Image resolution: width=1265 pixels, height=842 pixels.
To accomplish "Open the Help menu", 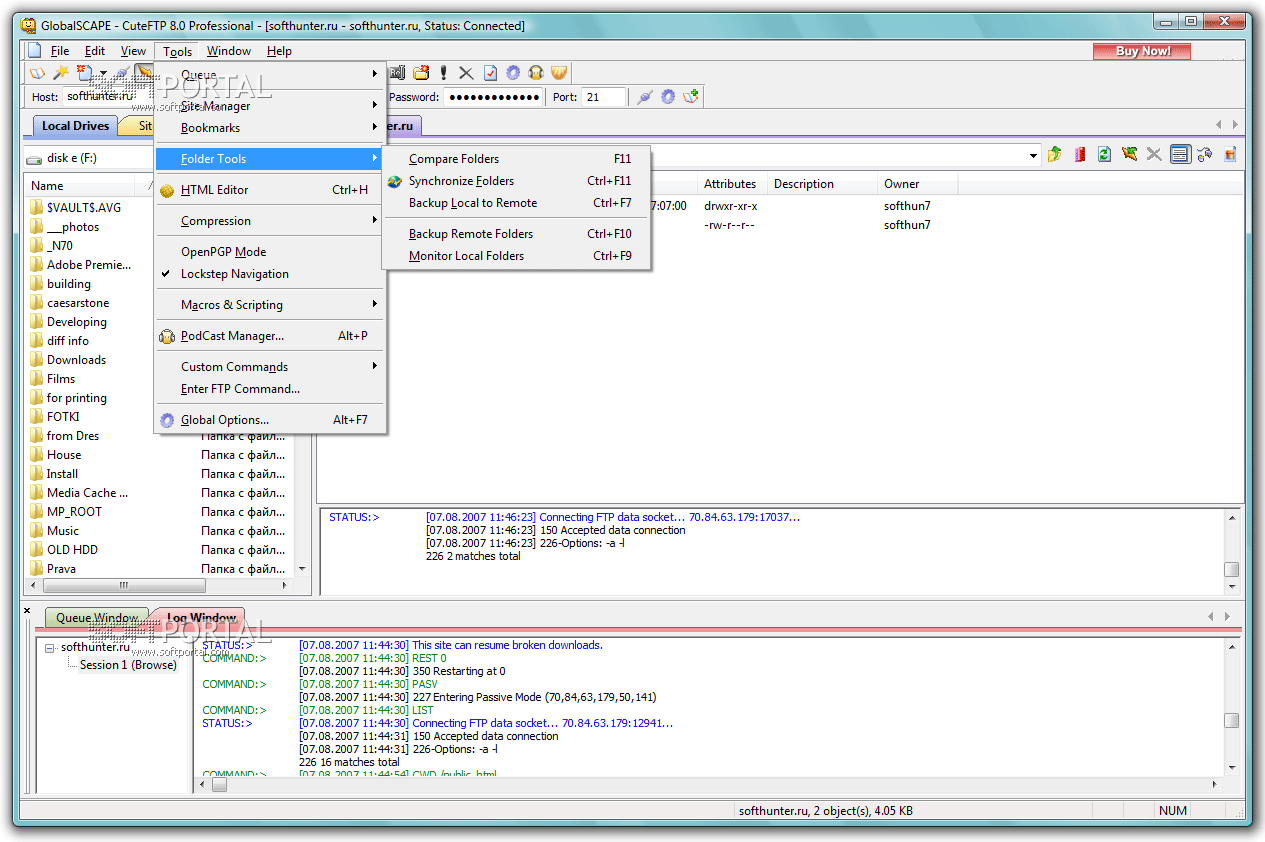I will 279,51.
